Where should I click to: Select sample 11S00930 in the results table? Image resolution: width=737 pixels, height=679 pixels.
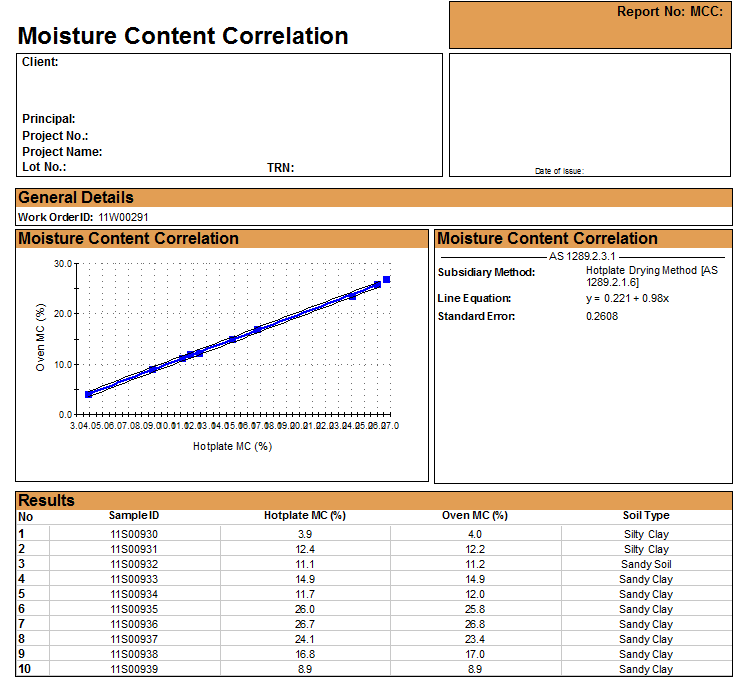coord(134,534)
